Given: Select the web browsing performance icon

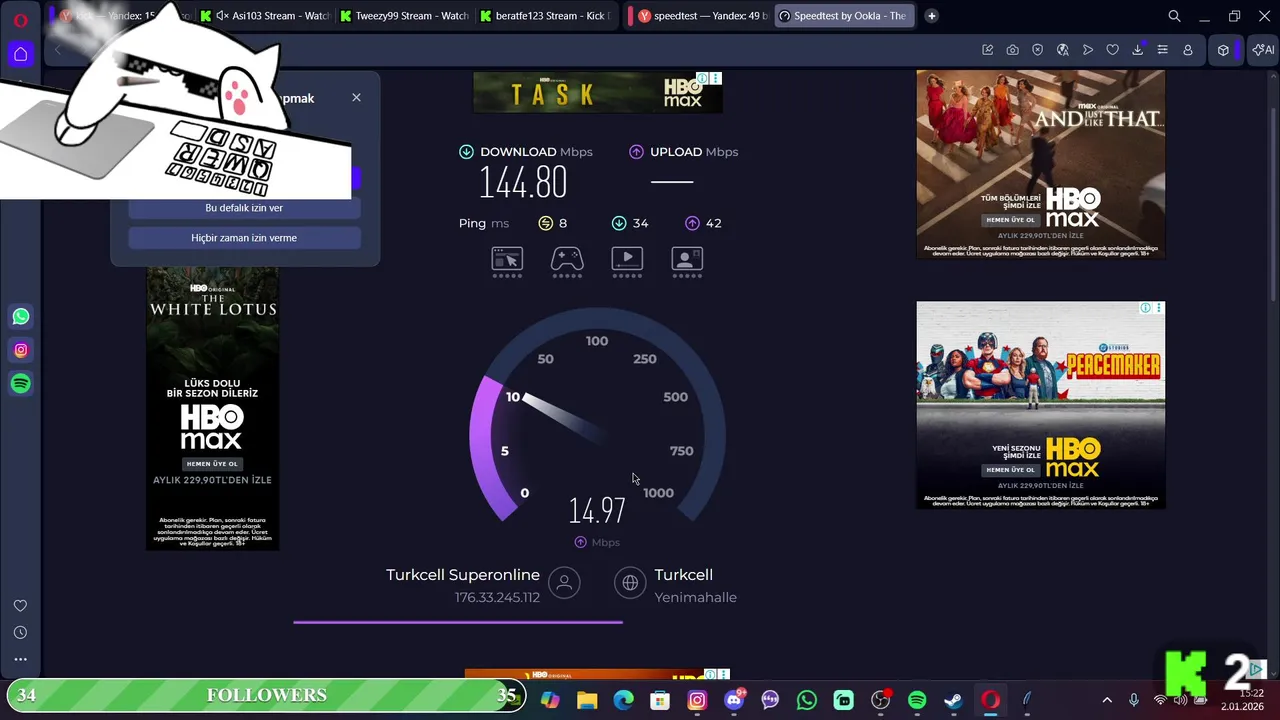Looking at the screenshot, I should [507, 260].
